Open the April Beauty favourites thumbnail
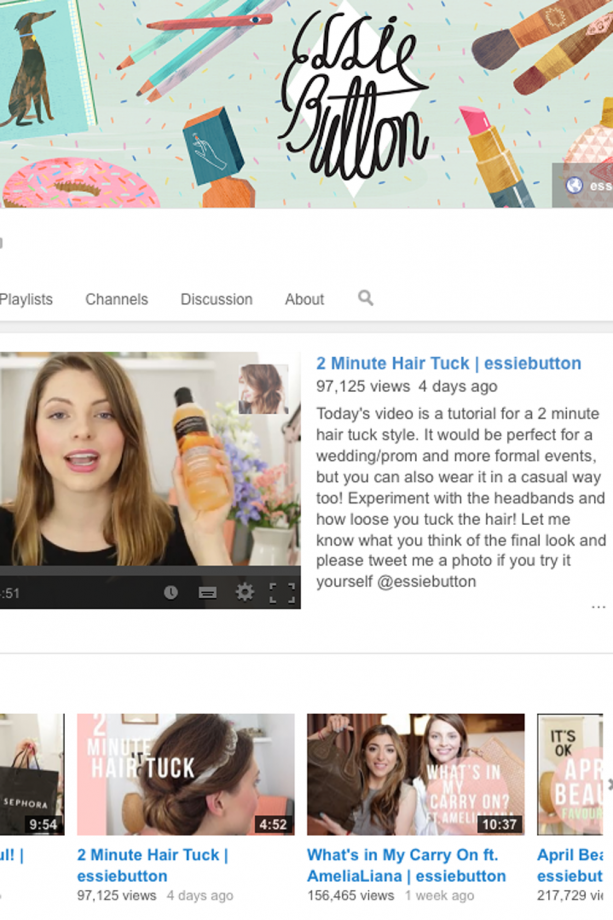The width and height of the screenshot is (613, 920). 570,774
